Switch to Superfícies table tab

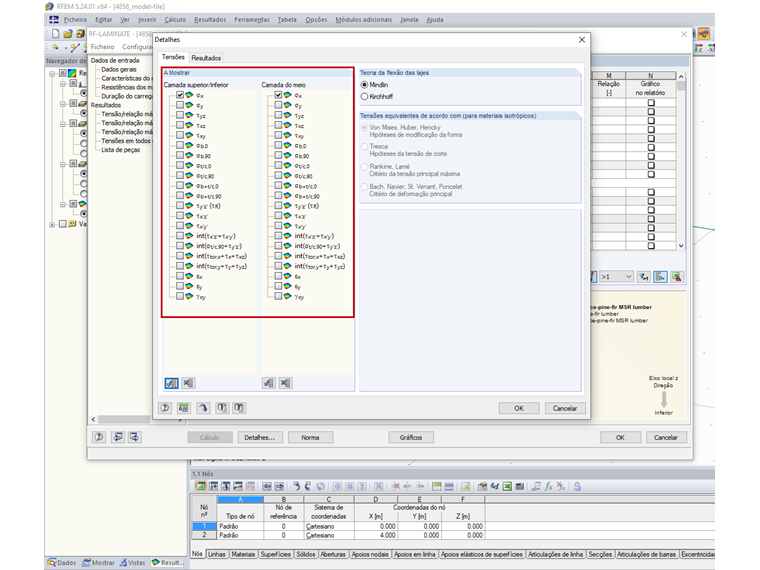point(275,554)
